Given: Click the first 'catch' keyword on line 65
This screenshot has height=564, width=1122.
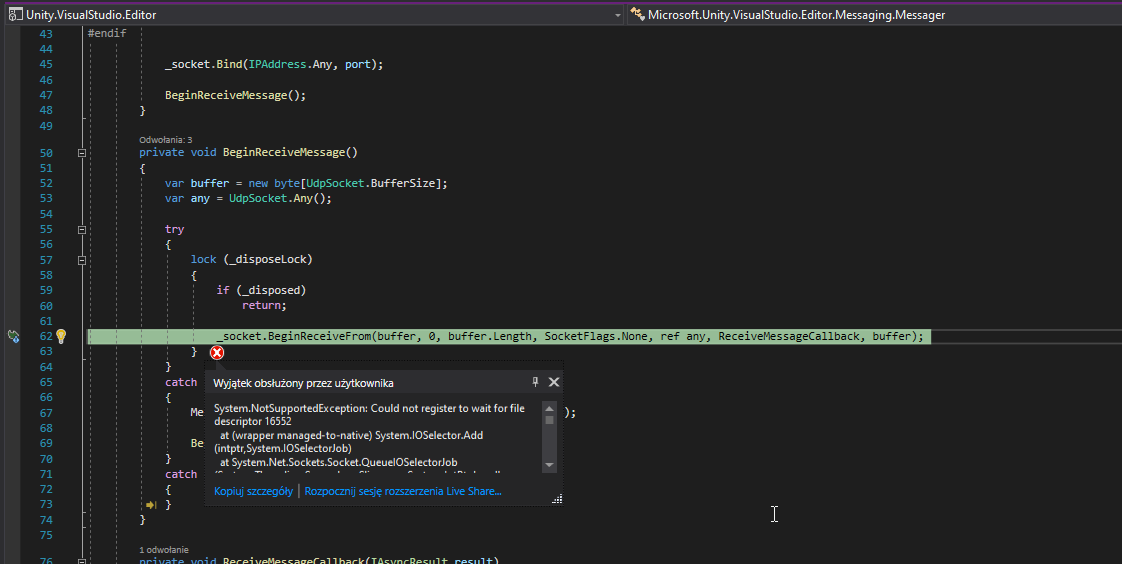Looking at the screenshot, I should (181, 382).
